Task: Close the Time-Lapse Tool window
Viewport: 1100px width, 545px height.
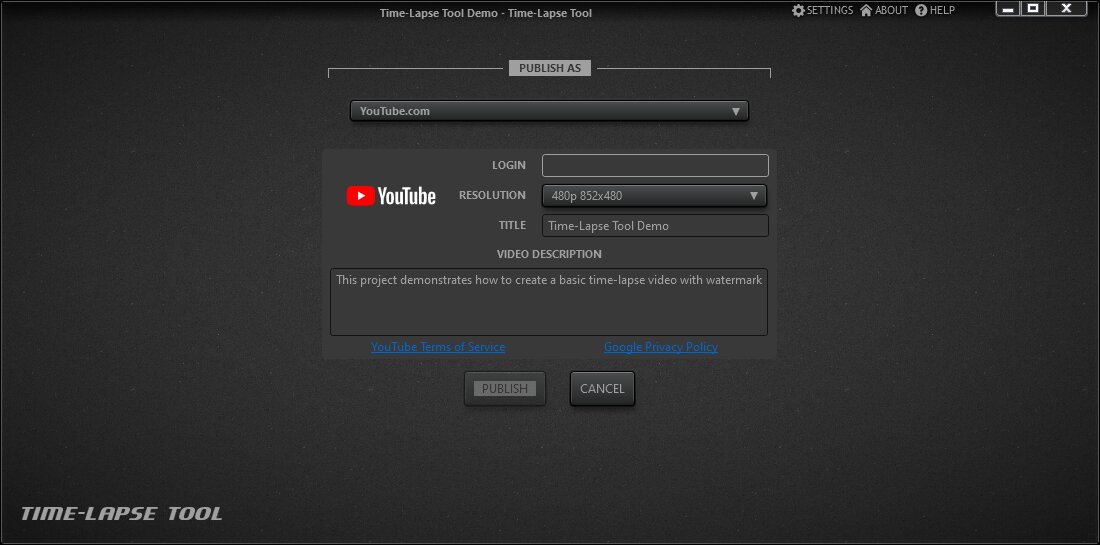Action: 1066,9
